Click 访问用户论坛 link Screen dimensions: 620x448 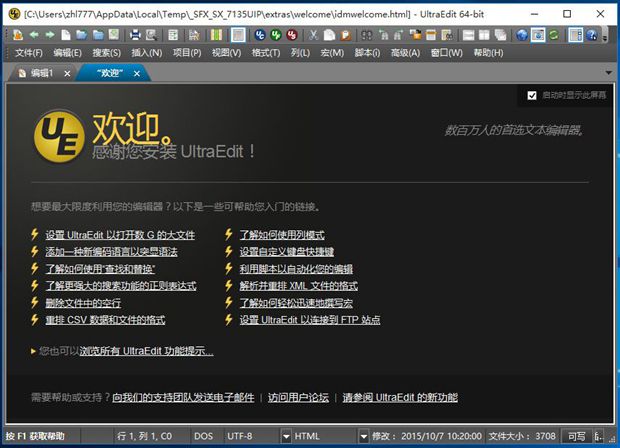(298, 397)
